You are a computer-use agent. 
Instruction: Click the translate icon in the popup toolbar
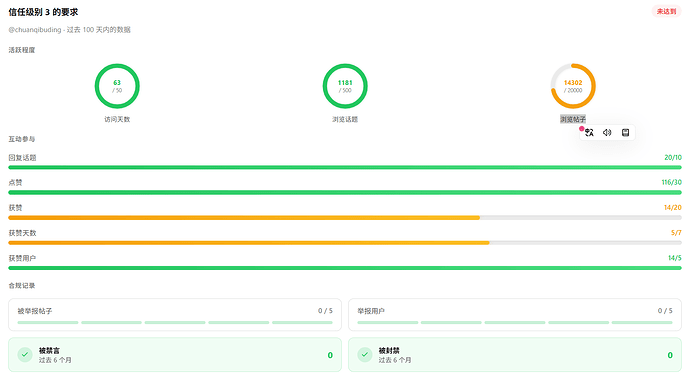click(590, 133)
